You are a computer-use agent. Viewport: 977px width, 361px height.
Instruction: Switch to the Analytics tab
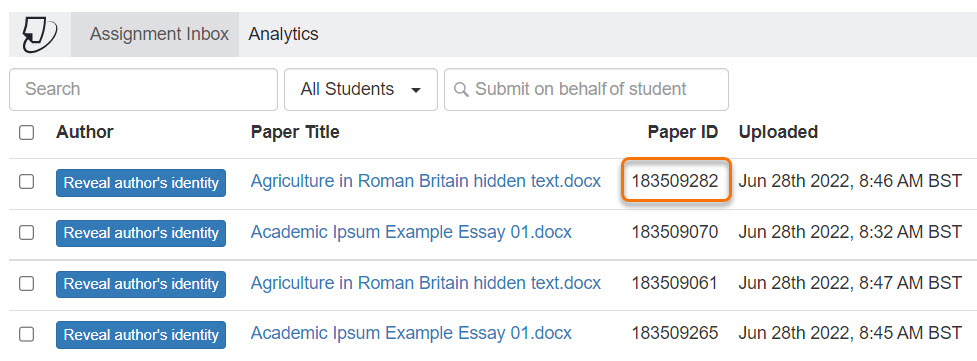pos(284,34)
